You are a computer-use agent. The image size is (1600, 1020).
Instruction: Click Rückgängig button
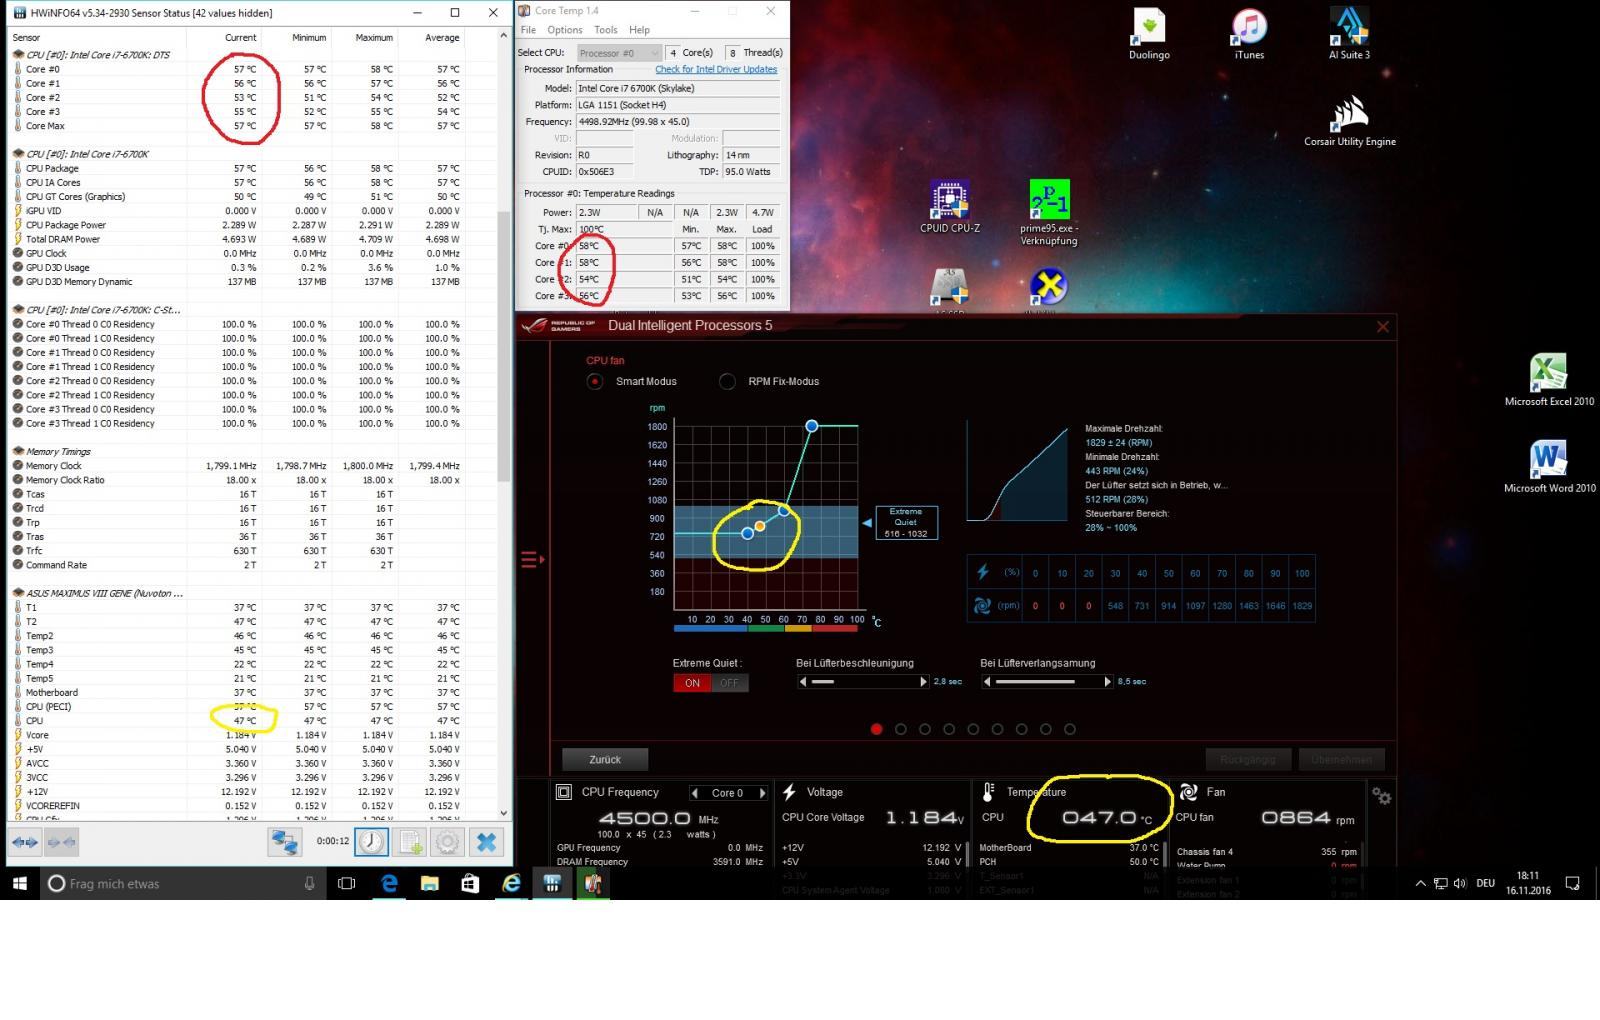[x=1248, y=759]
